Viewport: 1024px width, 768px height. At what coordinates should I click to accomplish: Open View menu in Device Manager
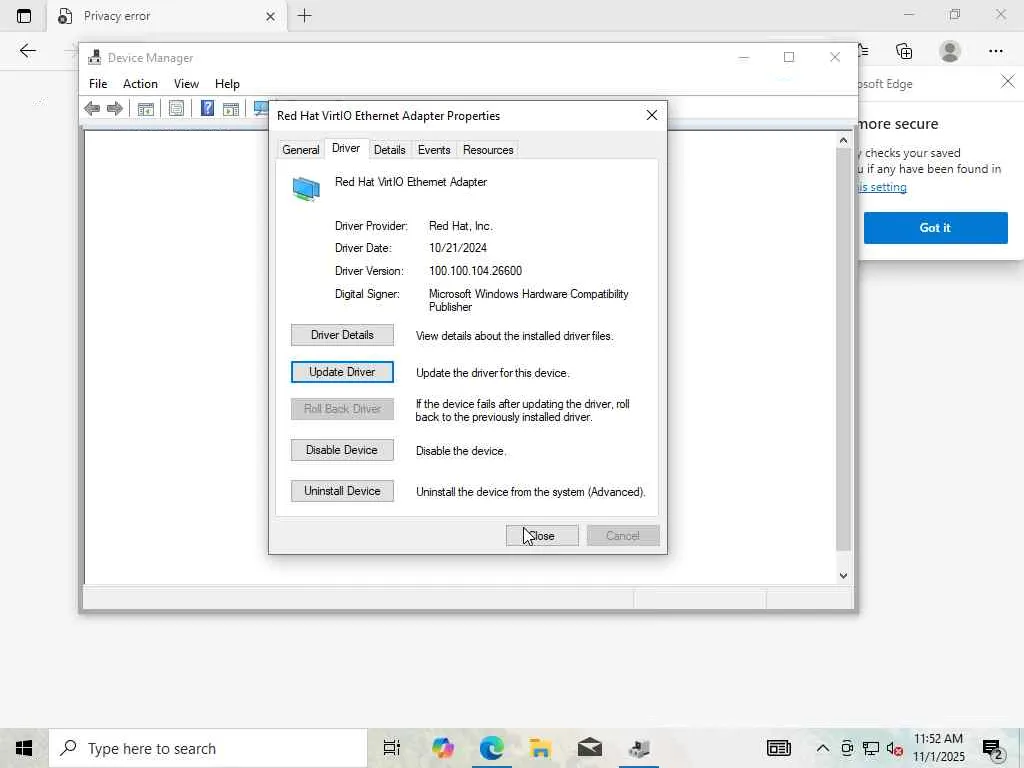click(x=186, y=84)
